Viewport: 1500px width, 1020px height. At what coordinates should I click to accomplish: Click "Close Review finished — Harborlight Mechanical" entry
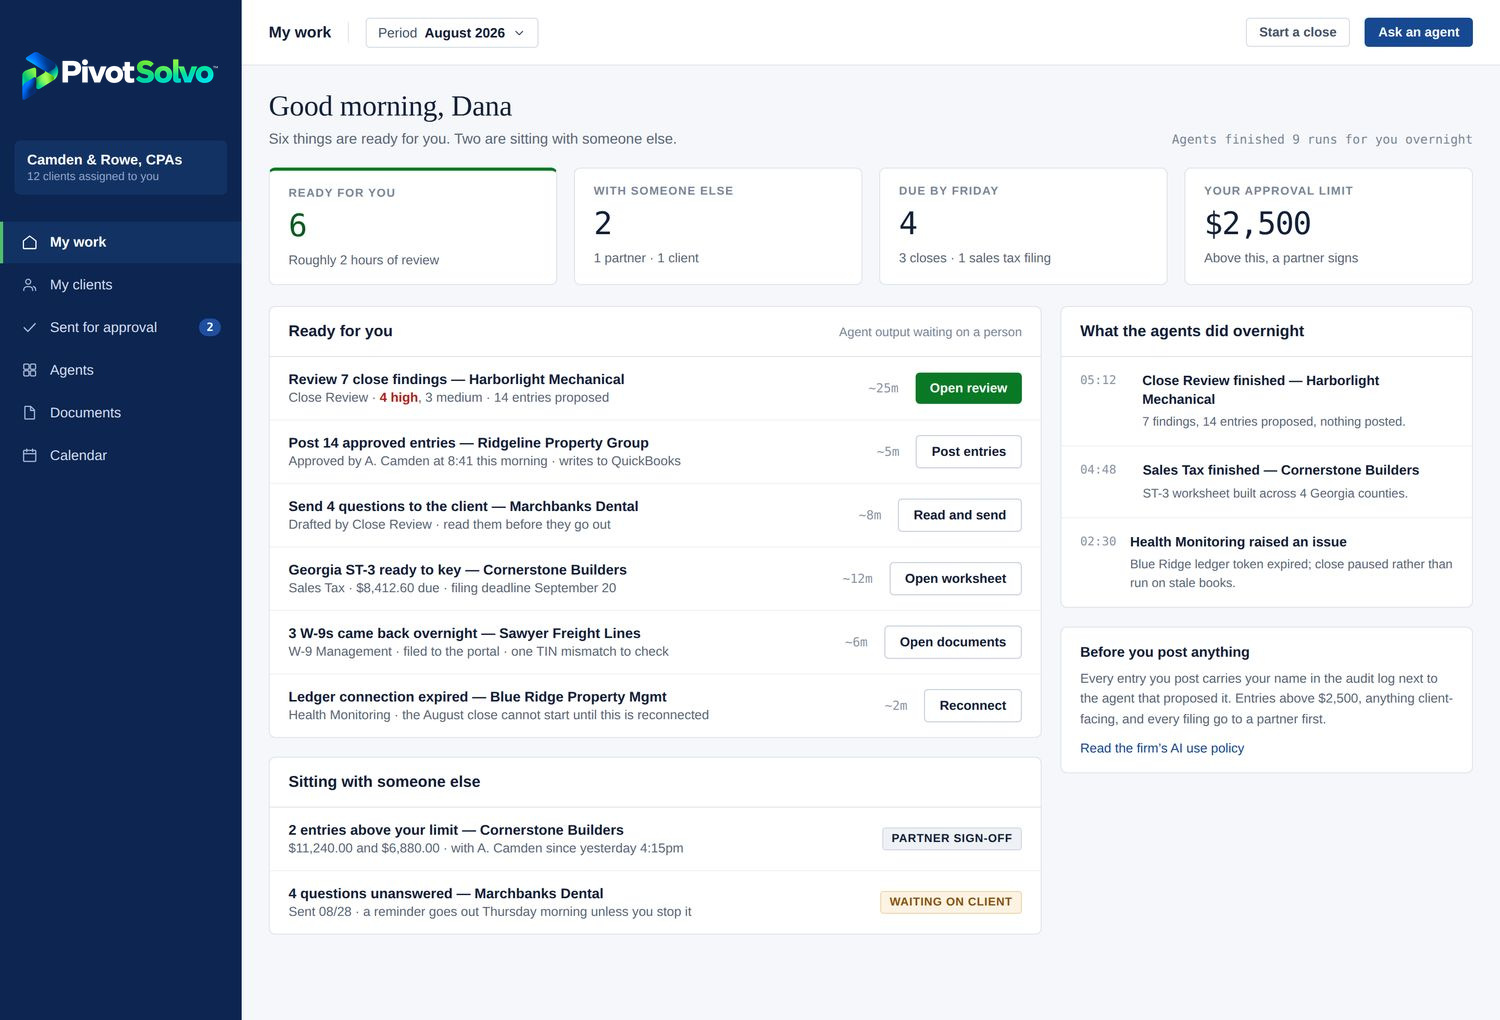click(1266, 401)
